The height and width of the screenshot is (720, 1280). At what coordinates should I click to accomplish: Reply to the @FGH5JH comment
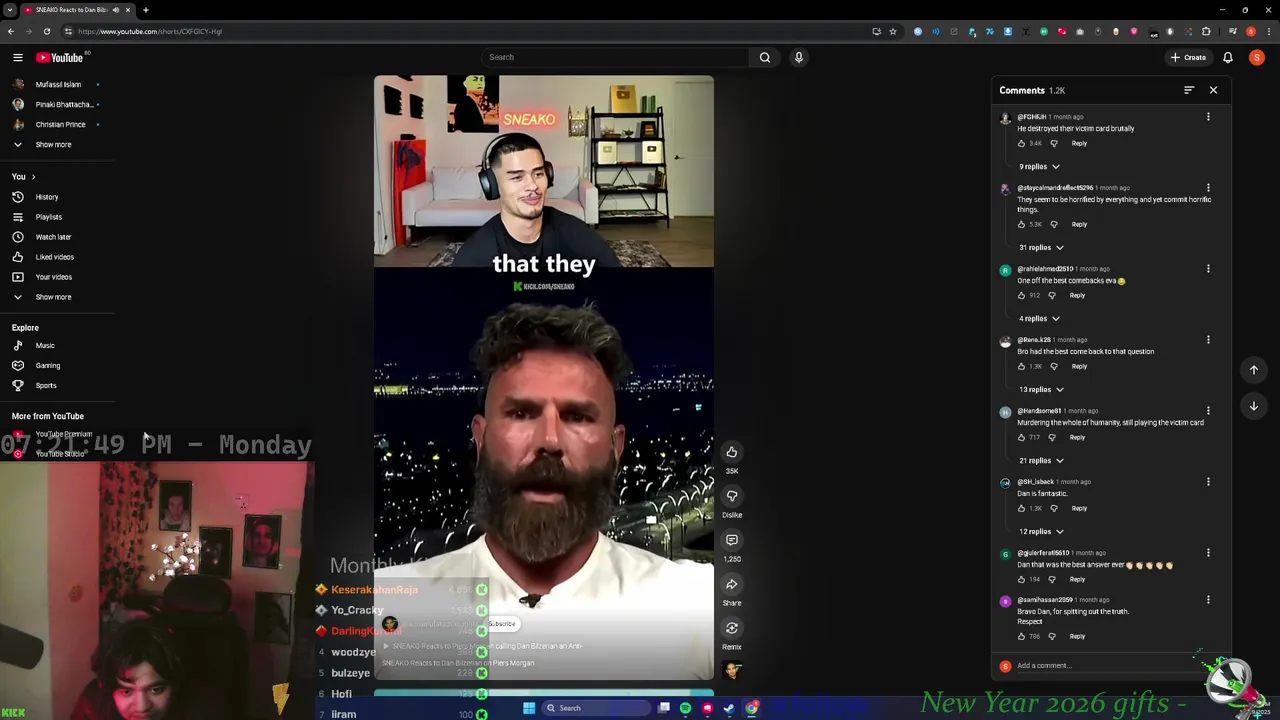point(1079,143)
